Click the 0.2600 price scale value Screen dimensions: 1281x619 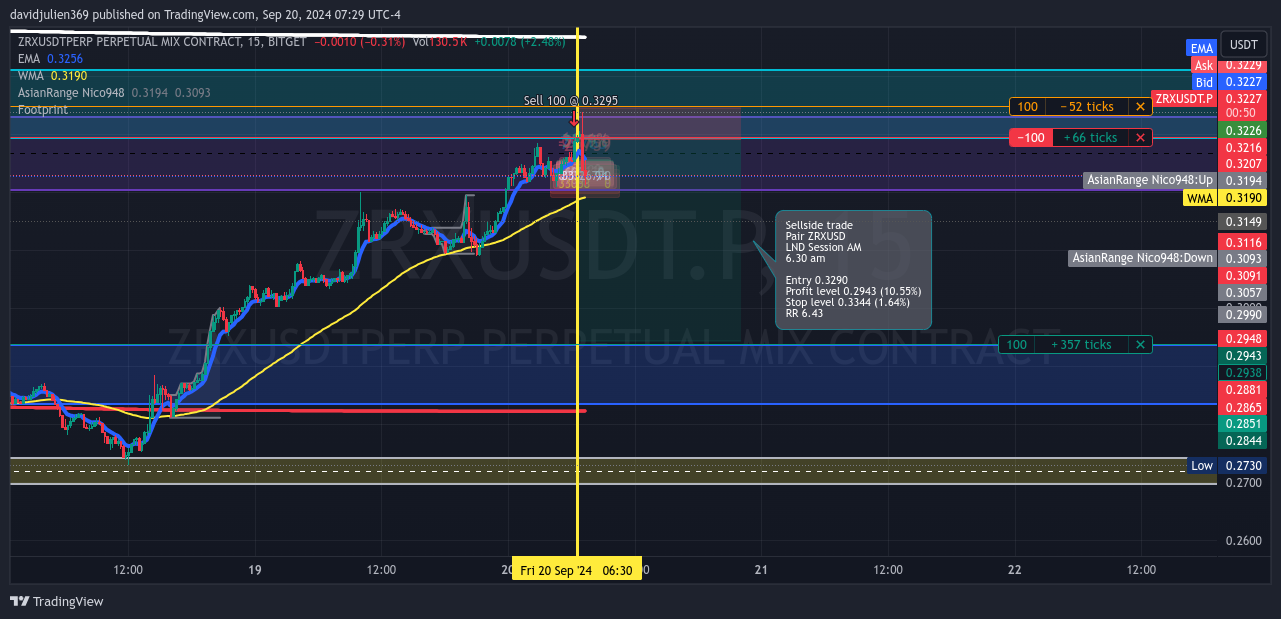1243,541
